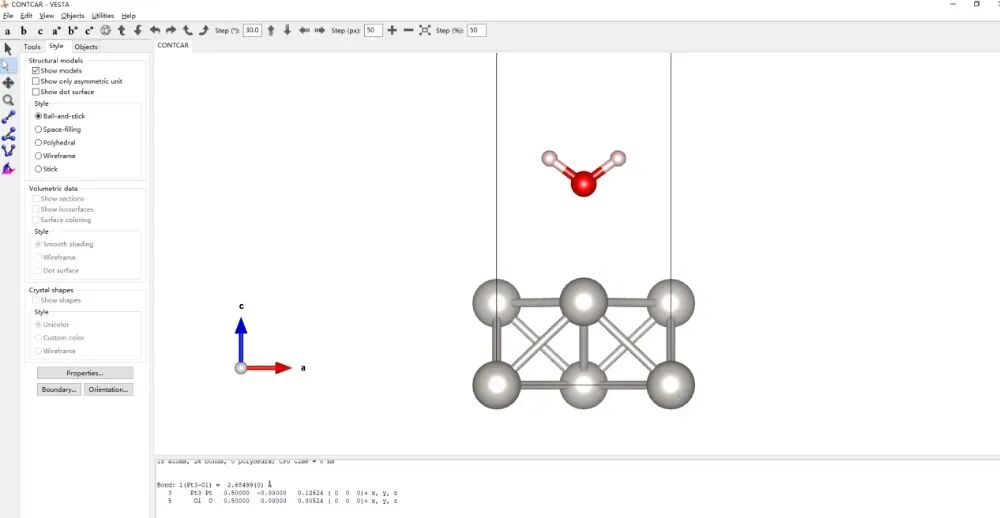Choose the Polyhedral style radio button

click(x=39, y=143)
